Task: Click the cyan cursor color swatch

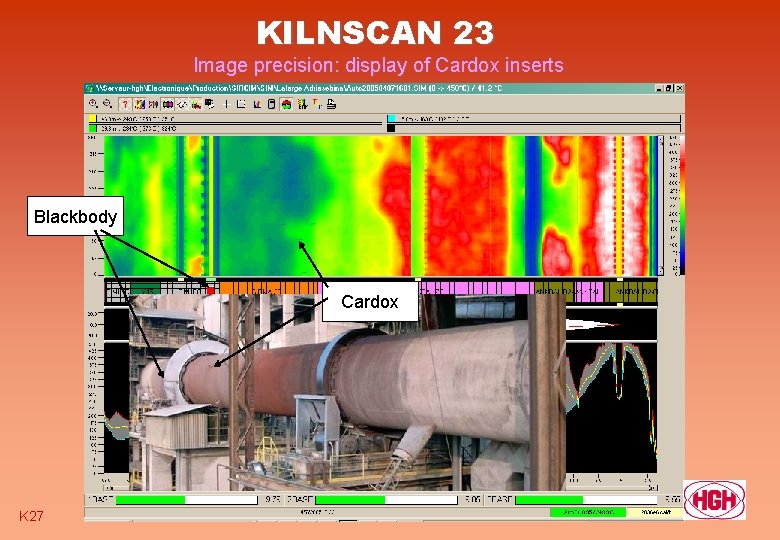Action: coord(391,119)
